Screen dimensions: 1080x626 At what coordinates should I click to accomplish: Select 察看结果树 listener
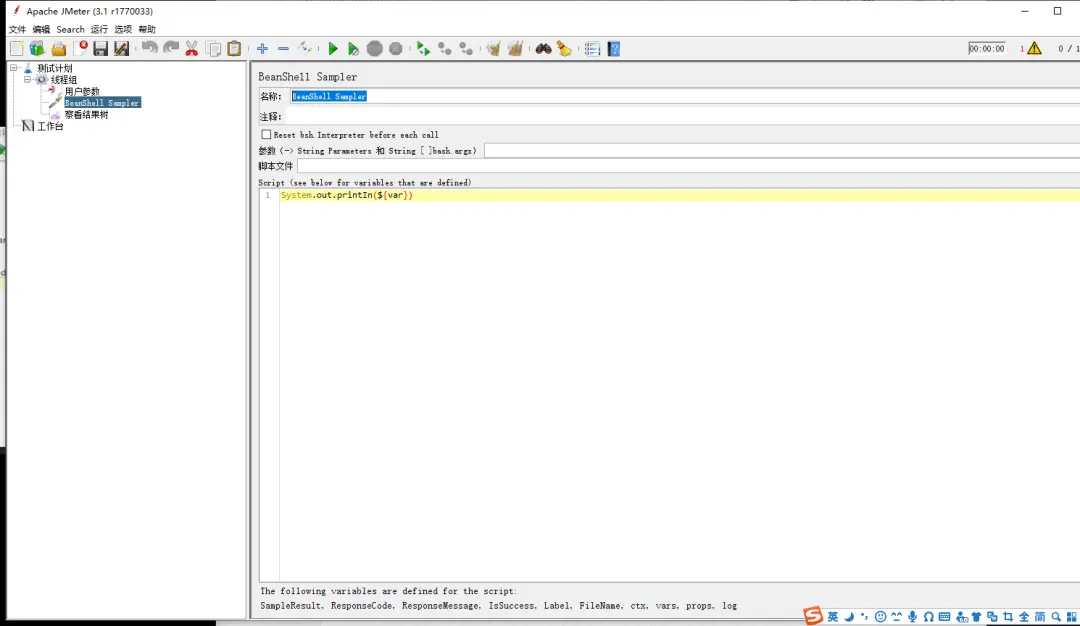coord(86,114)
